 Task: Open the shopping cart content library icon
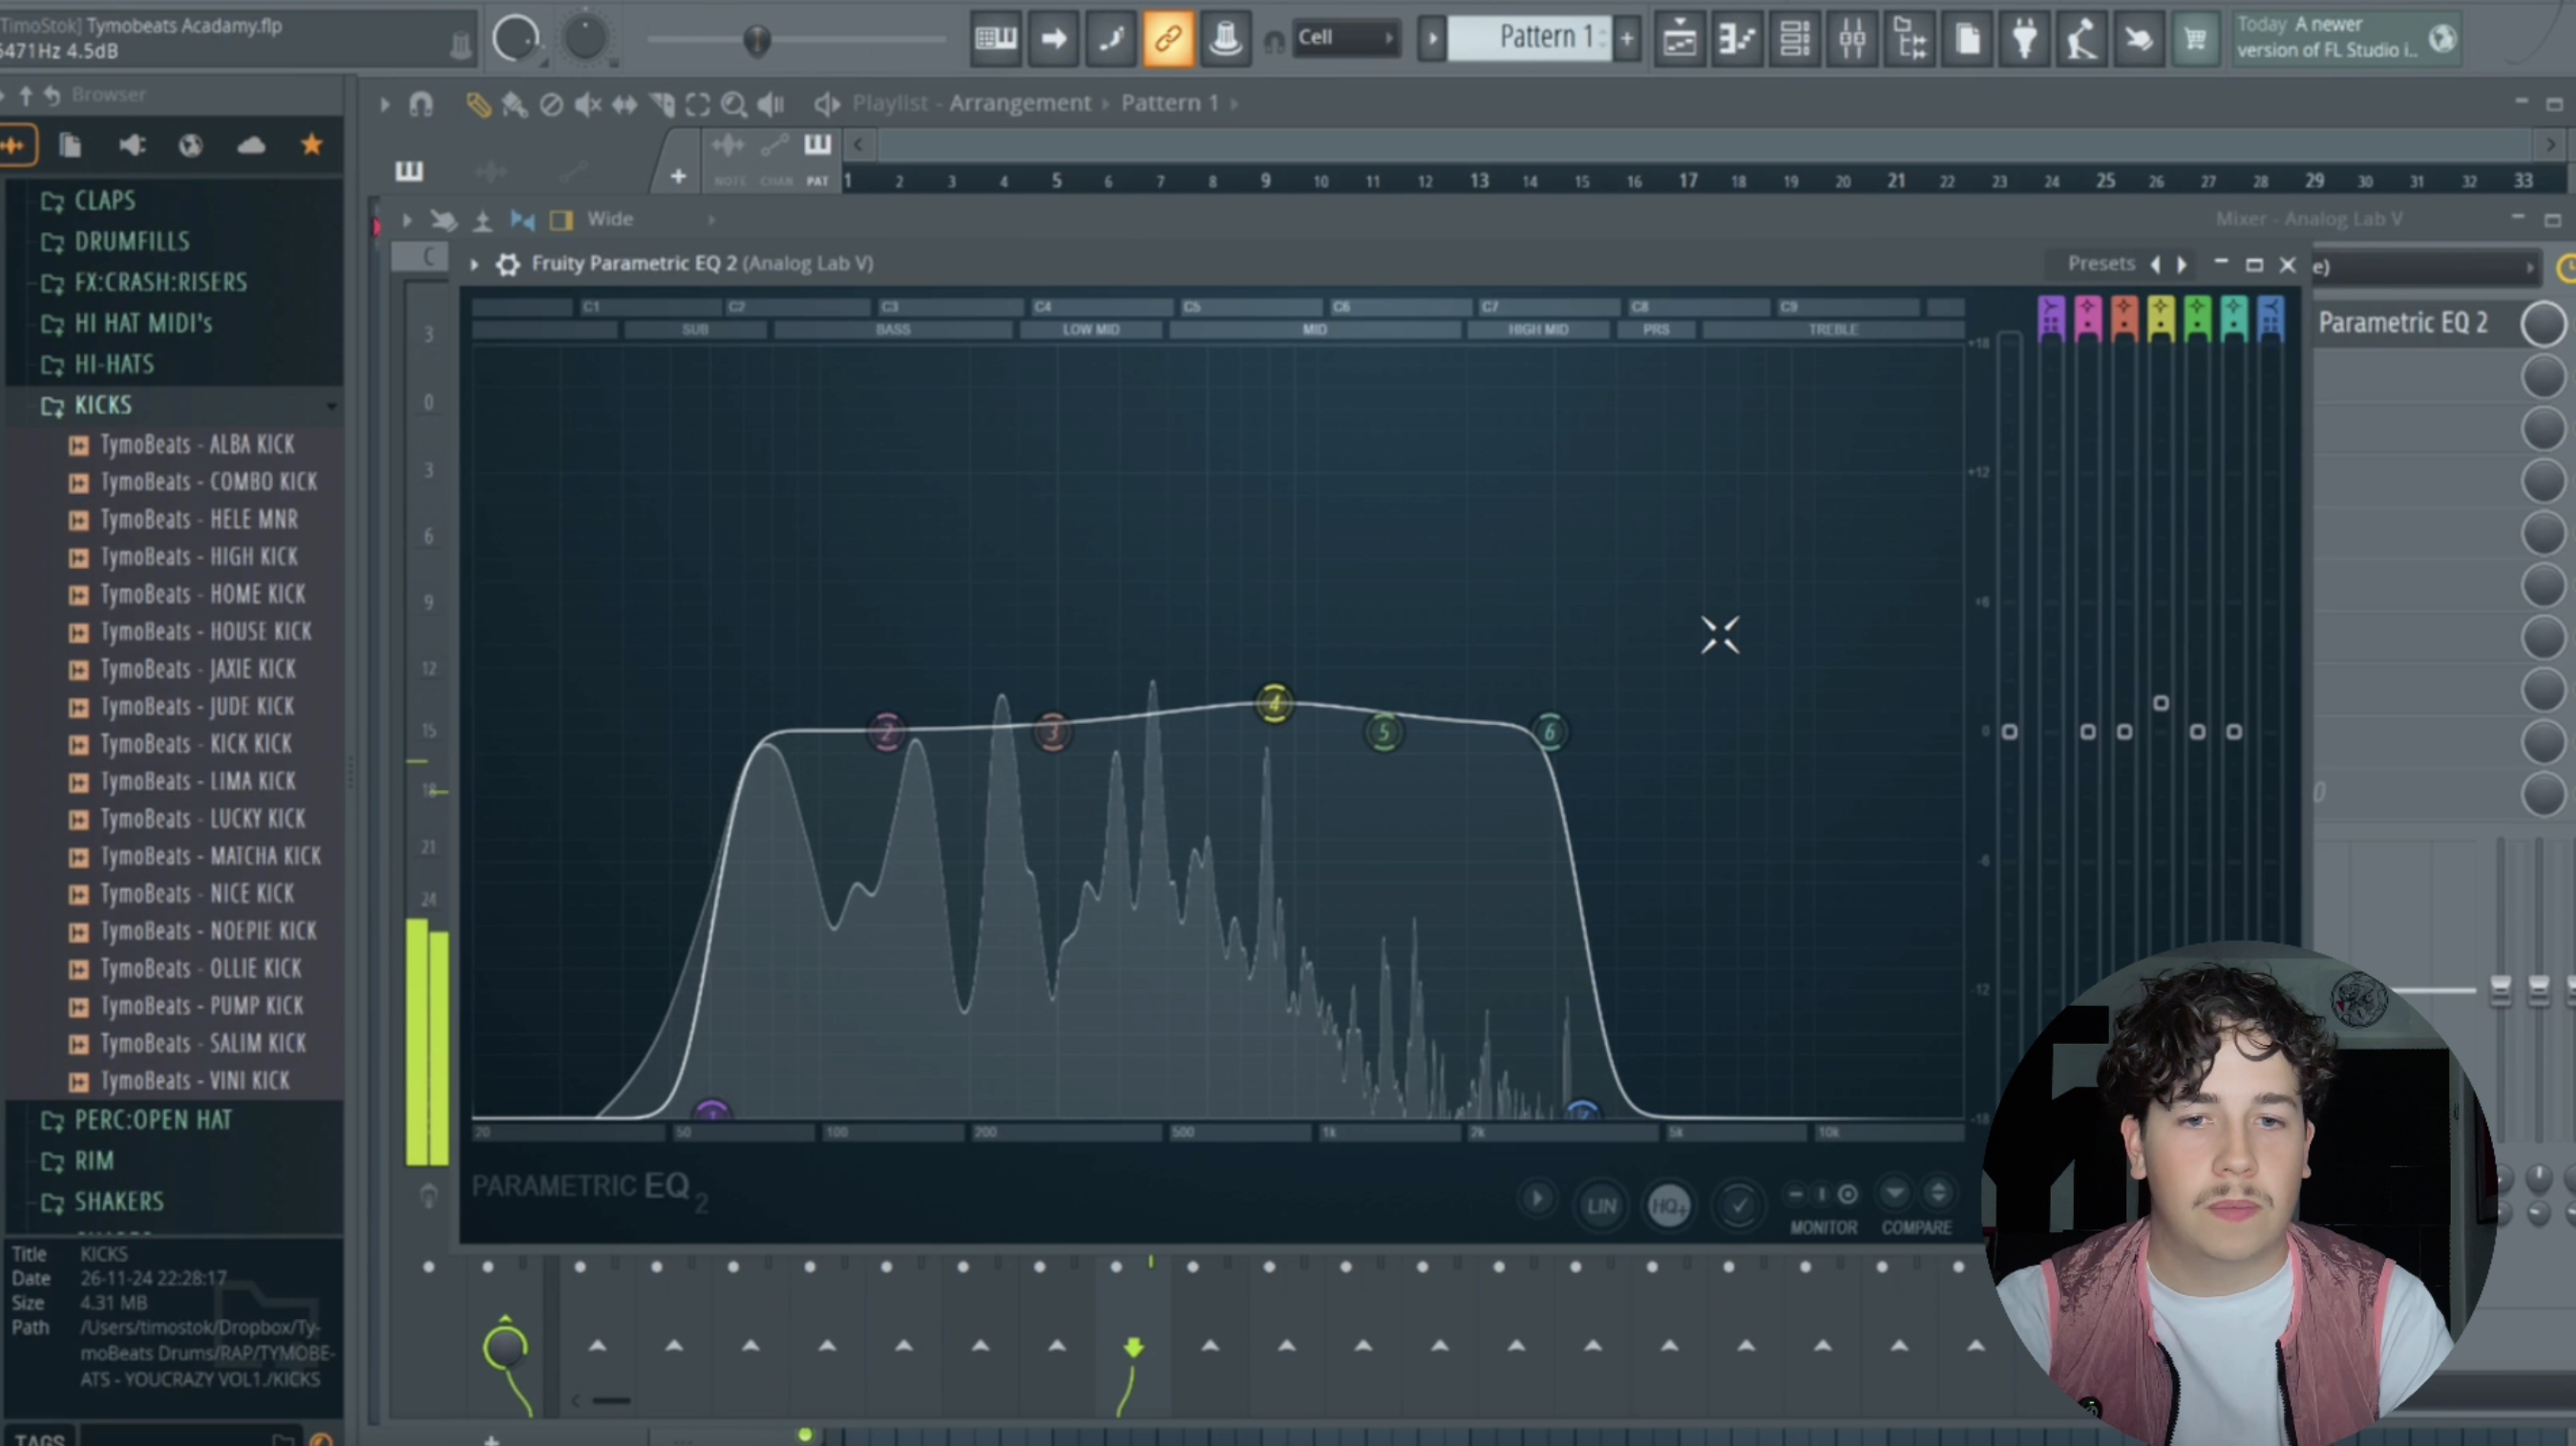pyautogui.click(x=2196, y=39)
